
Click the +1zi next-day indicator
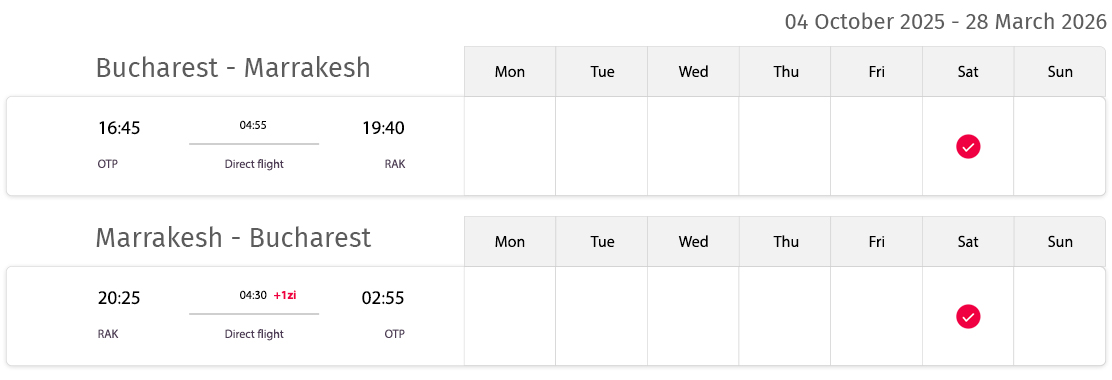tap(284, 296)
